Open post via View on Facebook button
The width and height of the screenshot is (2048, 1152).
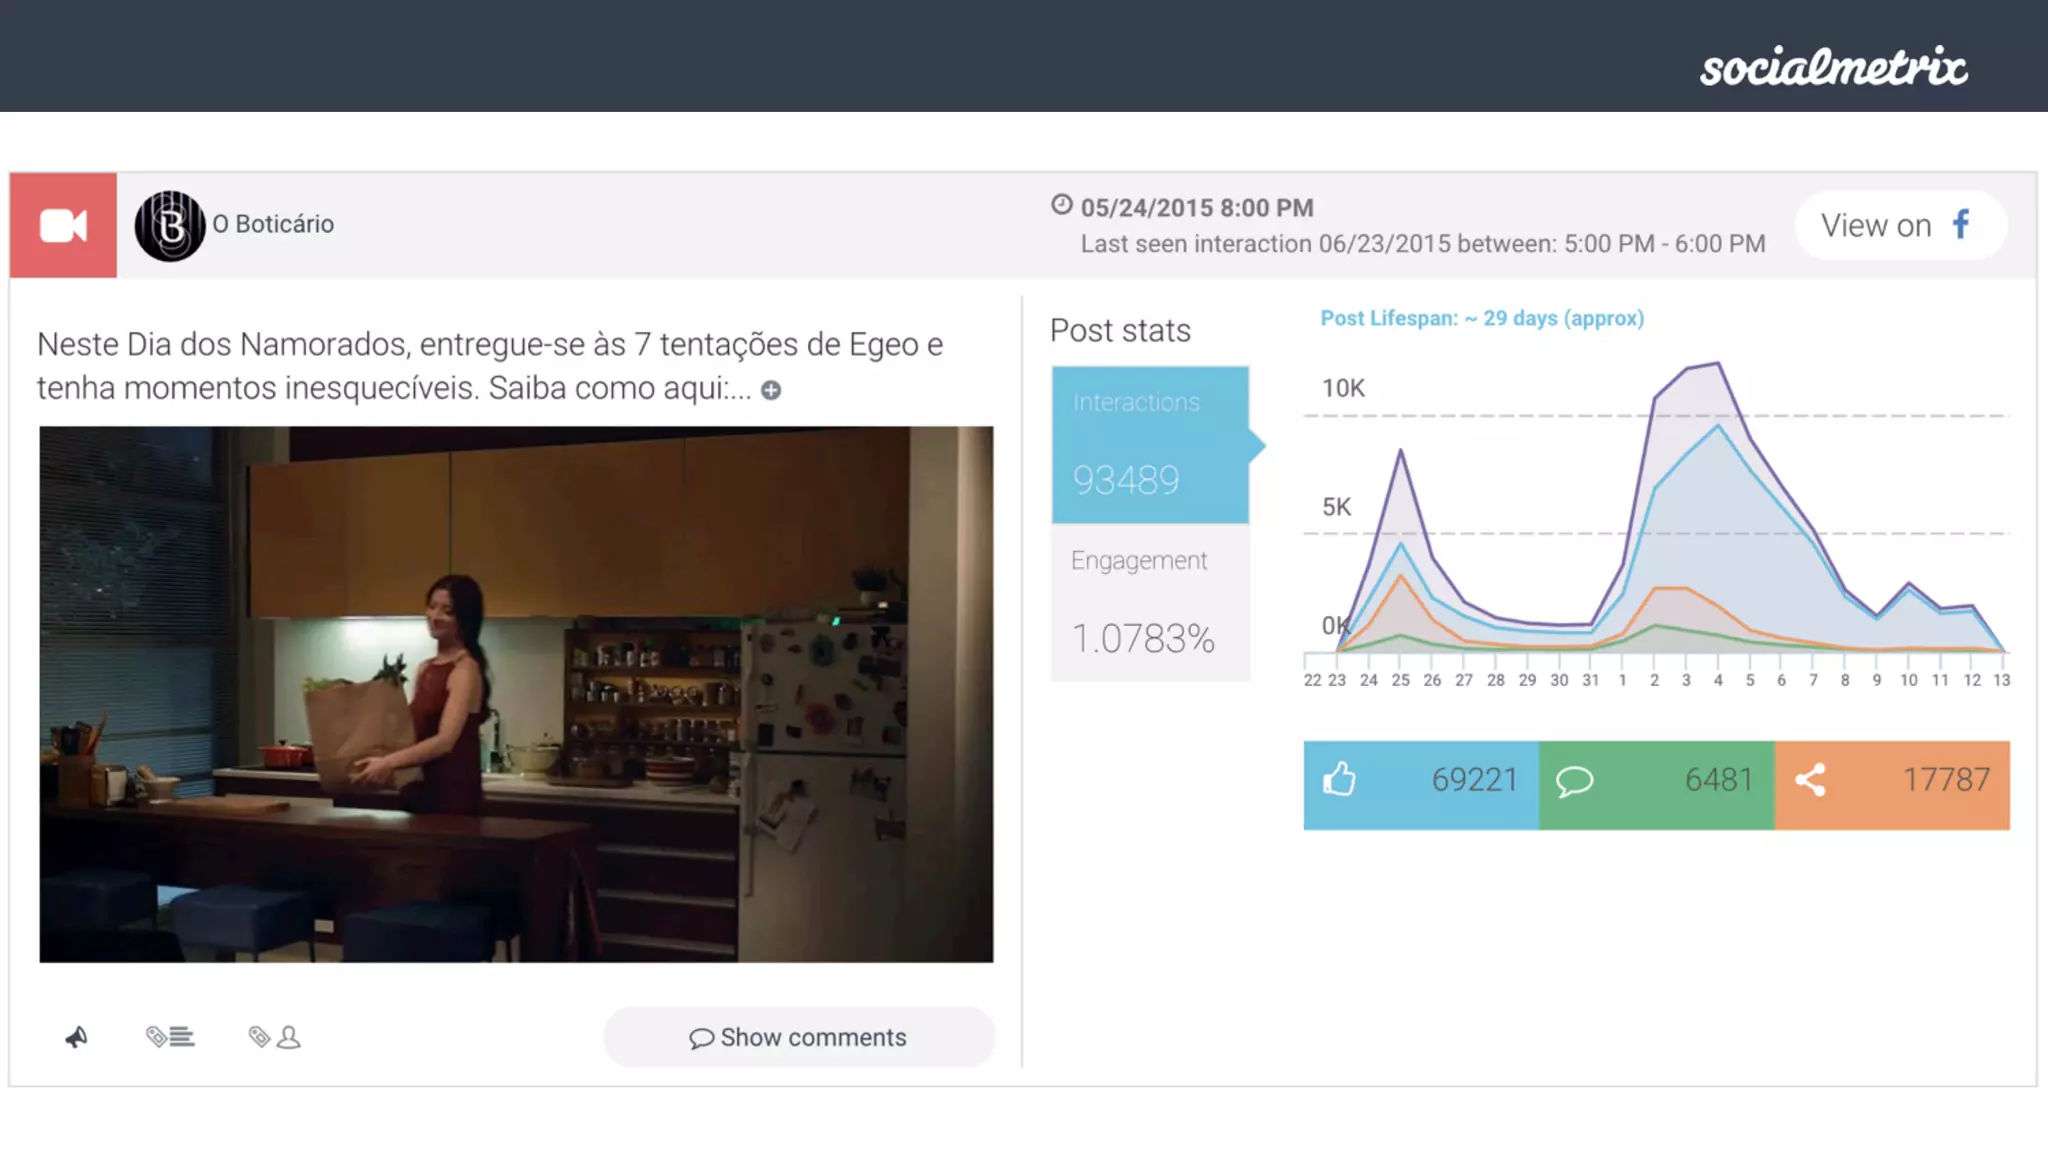[x=1899, y=226]
